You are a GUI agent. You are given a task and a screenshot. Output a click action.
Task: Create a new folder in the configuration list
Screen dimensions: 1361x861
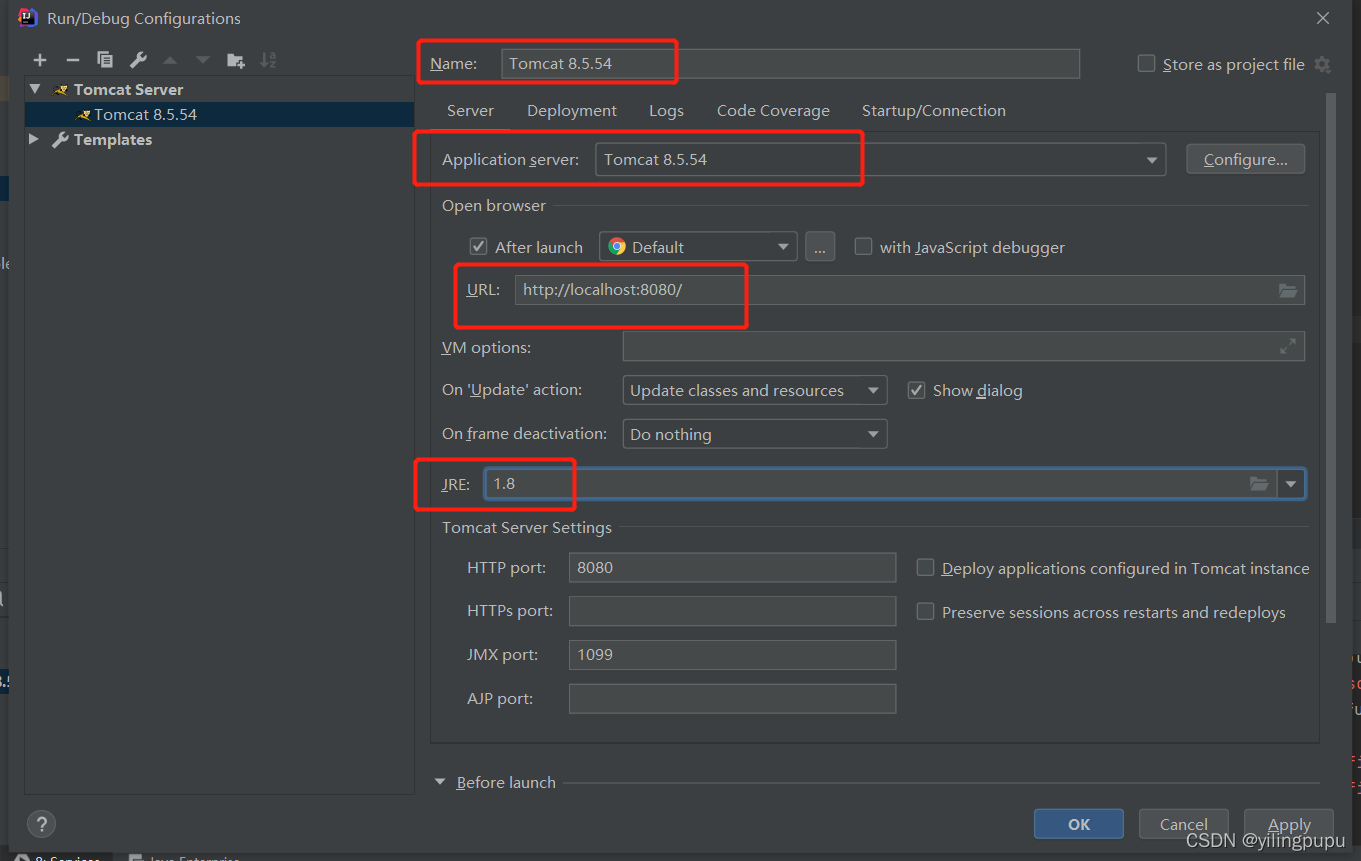tap(236, 60)
